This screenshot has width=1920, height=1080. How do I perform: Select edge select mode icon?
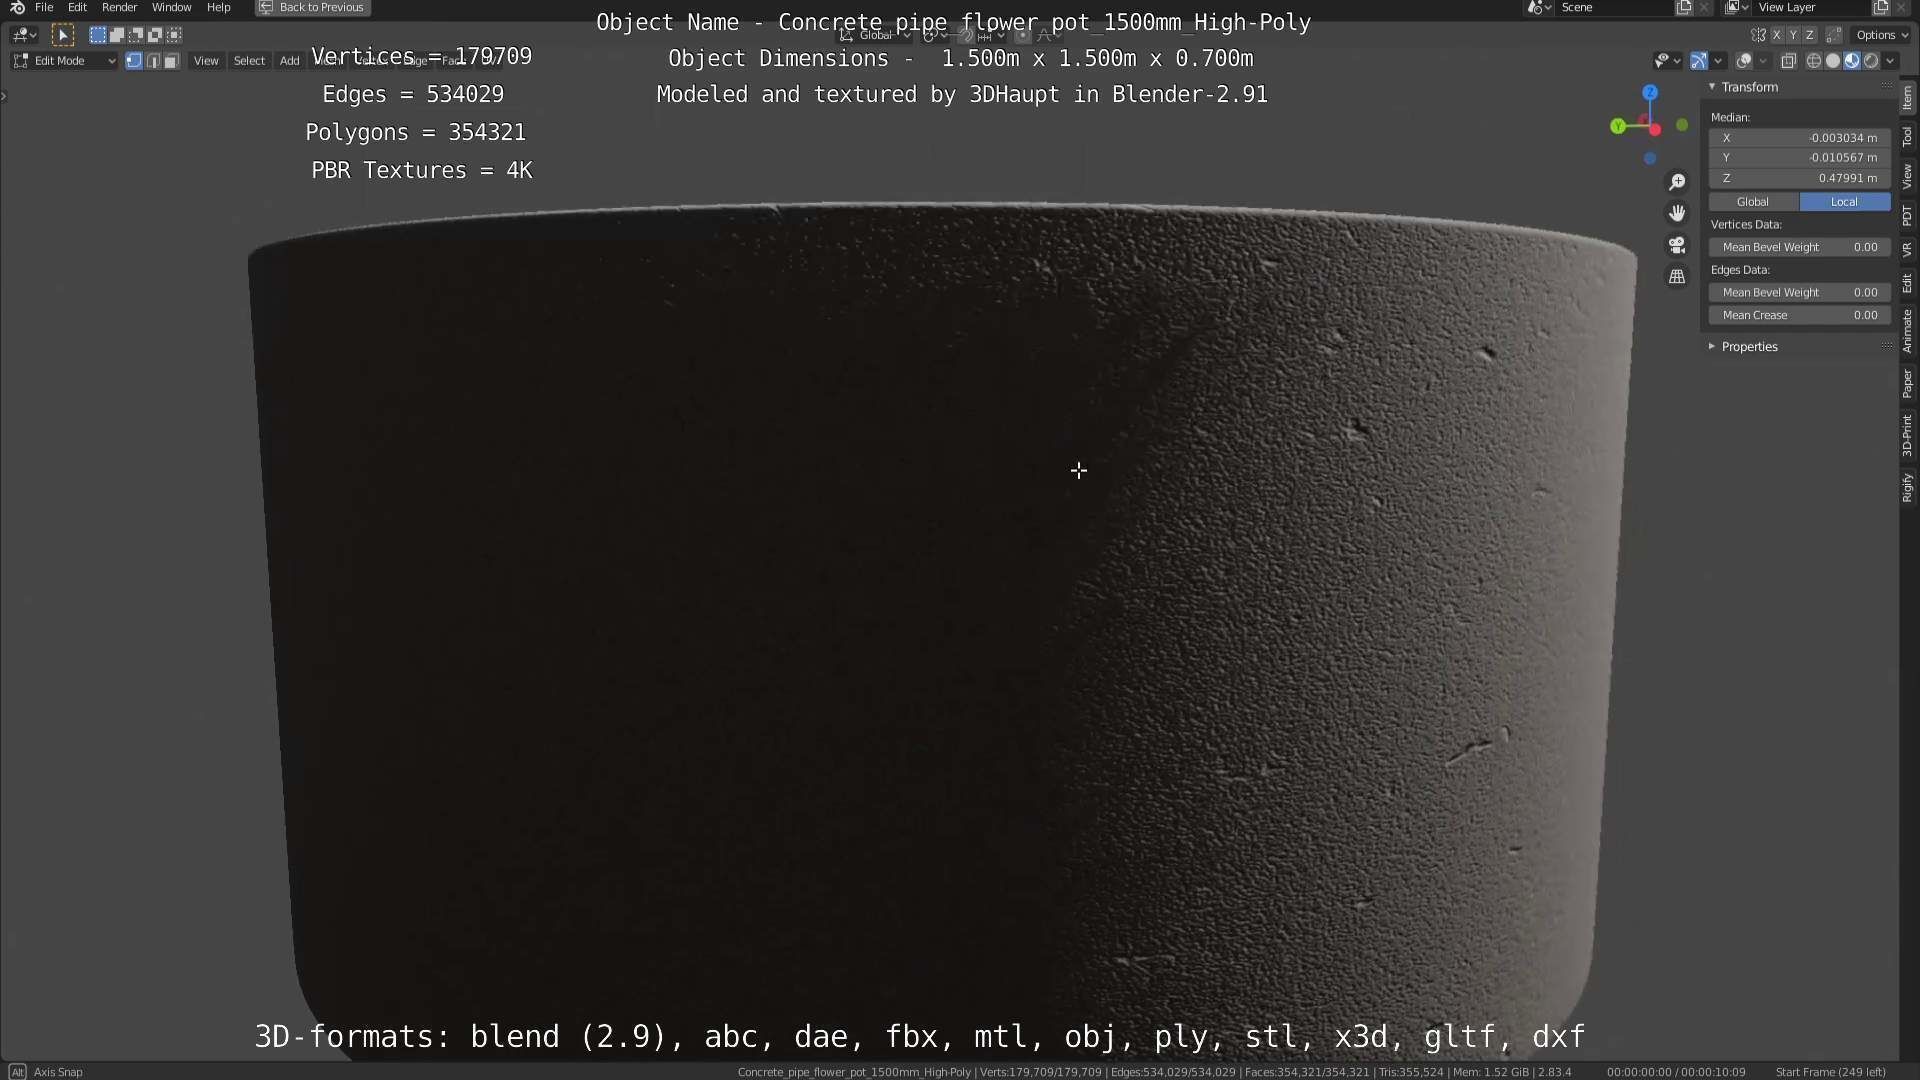click(x=152, y=61)
